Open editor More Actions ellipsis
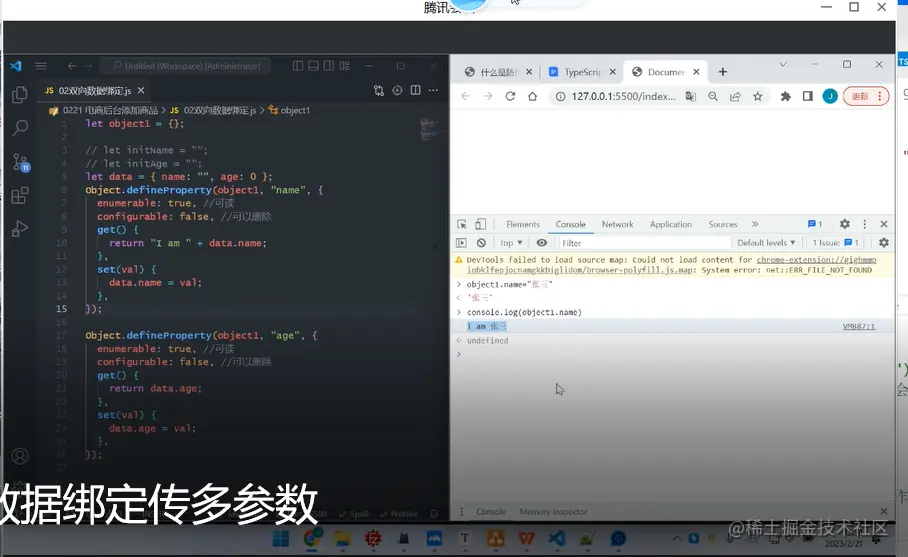The height and width of the screenshot is (557, 908). (x=433, y=90)
